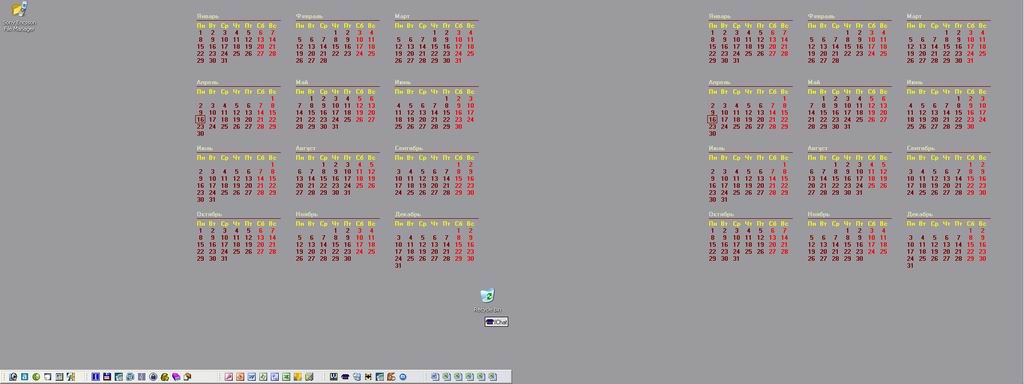Click the boxed date 16 in the left calendar

200,120
